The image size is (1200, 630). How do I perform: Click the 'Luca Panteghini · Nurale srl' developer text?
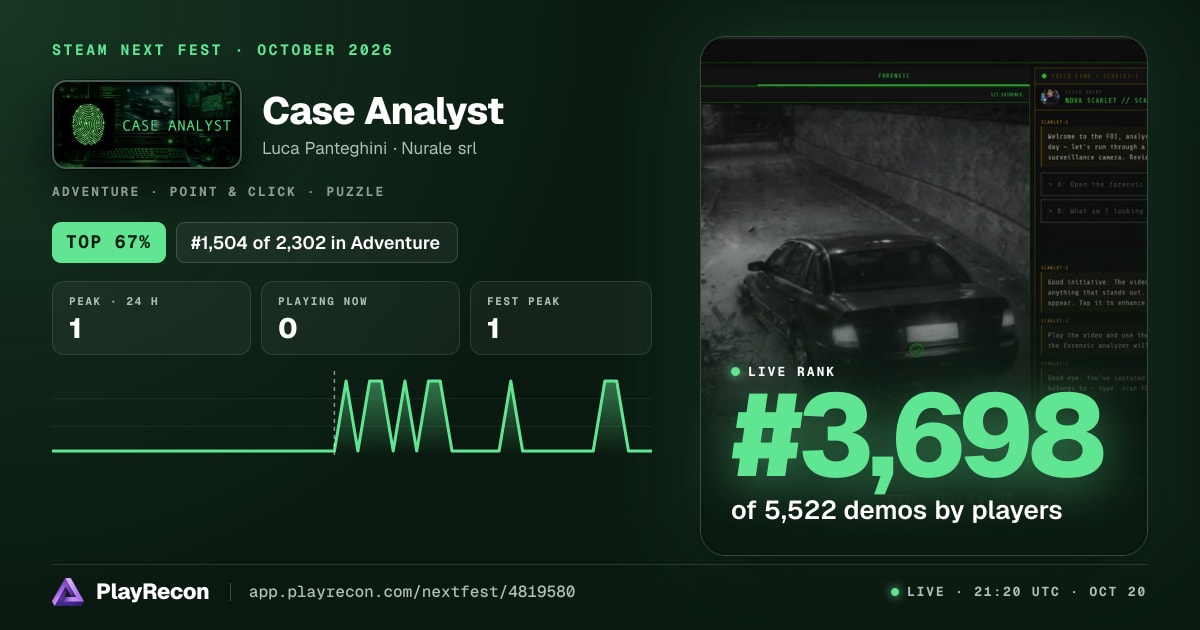(371, 148)
